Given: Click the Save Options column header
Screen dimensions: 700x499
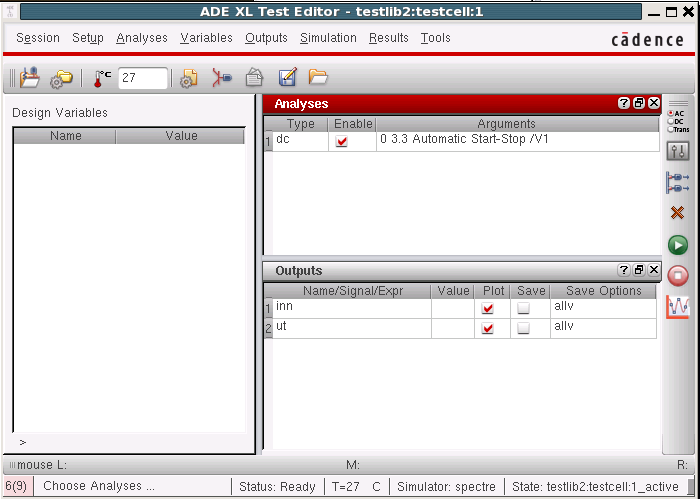Looking at the screenshot, I should 604,291.
